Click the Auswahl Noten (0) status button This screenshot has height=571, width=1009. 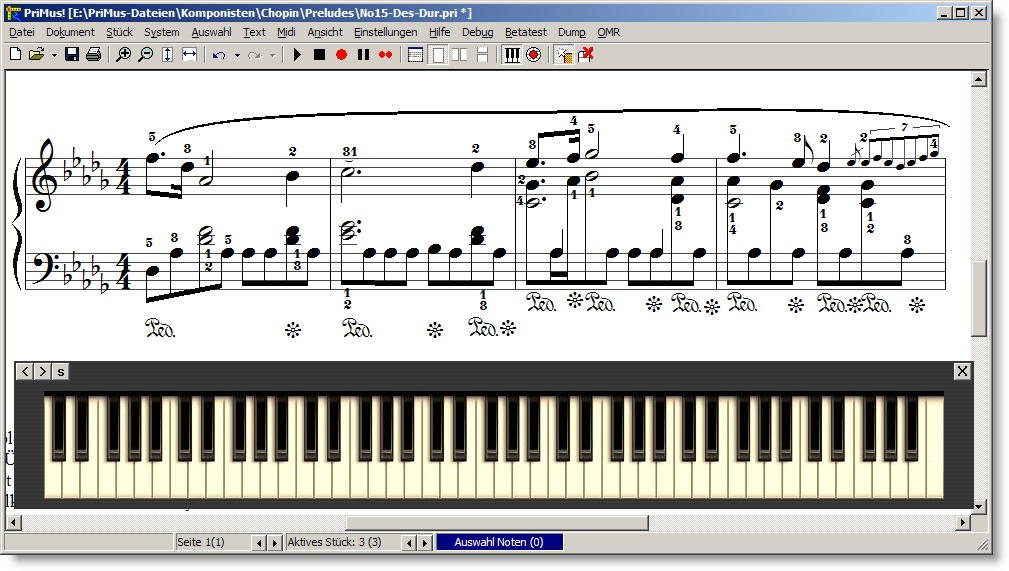click(499, 542)
